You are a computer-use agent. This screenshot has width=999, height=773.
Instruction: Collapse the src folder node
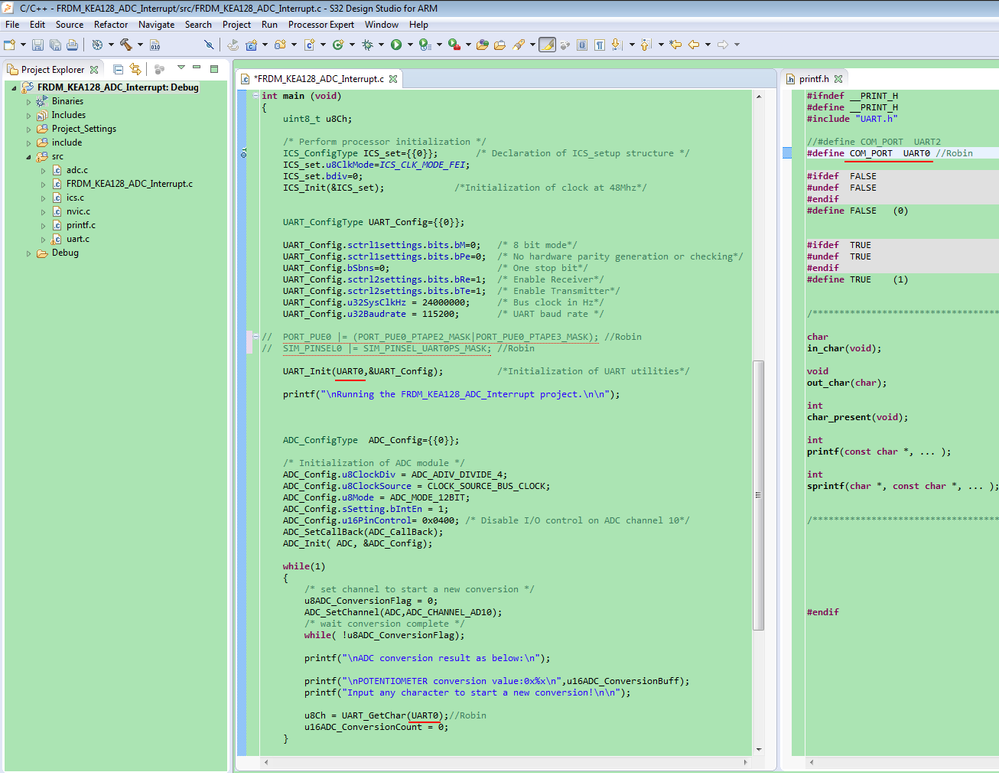point(29,157)
